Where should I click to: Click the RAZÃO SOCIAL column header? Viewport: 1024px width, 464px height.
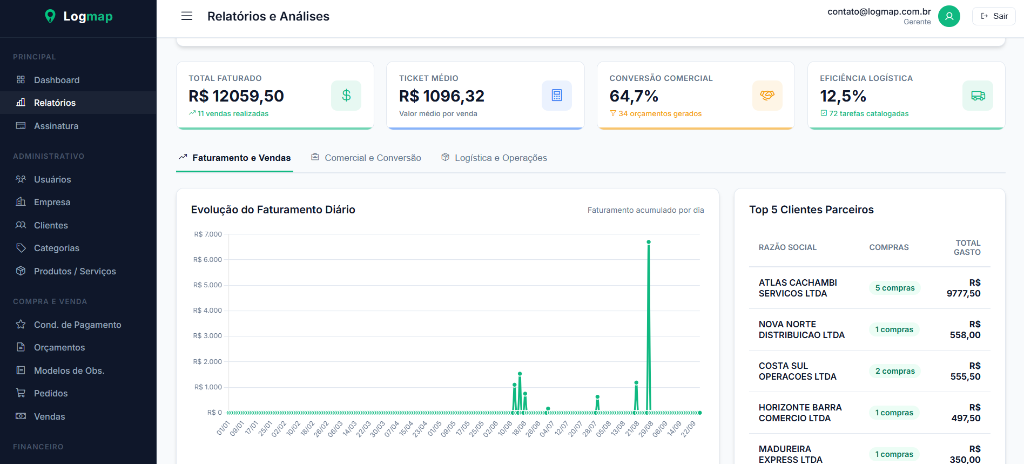[x=787, y=247]
